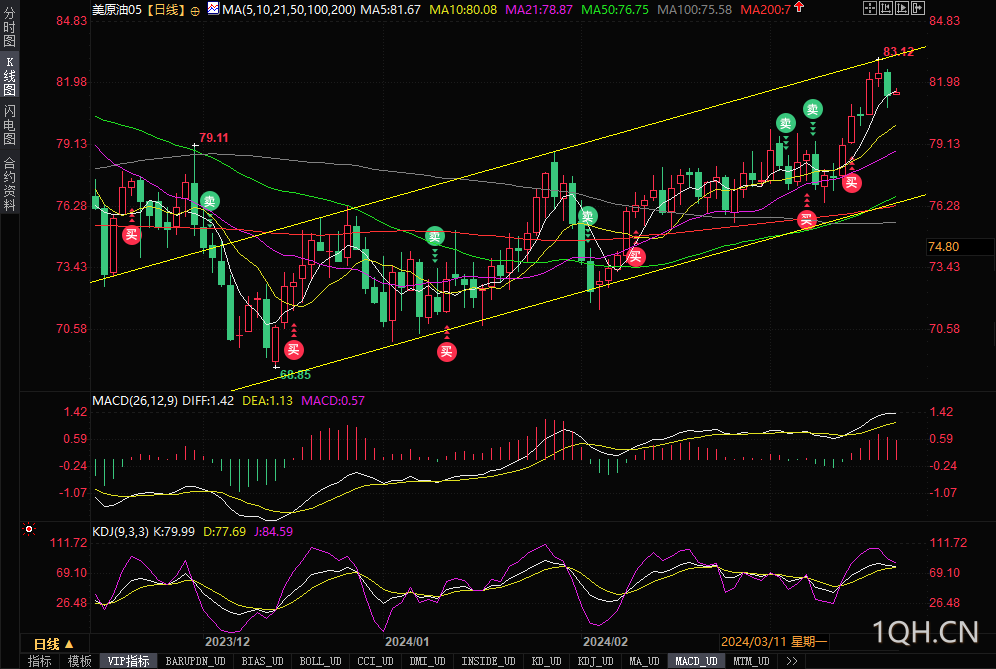Open the MA indicator chart icon
Image resolution: width=996 pixels, height=669 pixels.
[213, 8]
